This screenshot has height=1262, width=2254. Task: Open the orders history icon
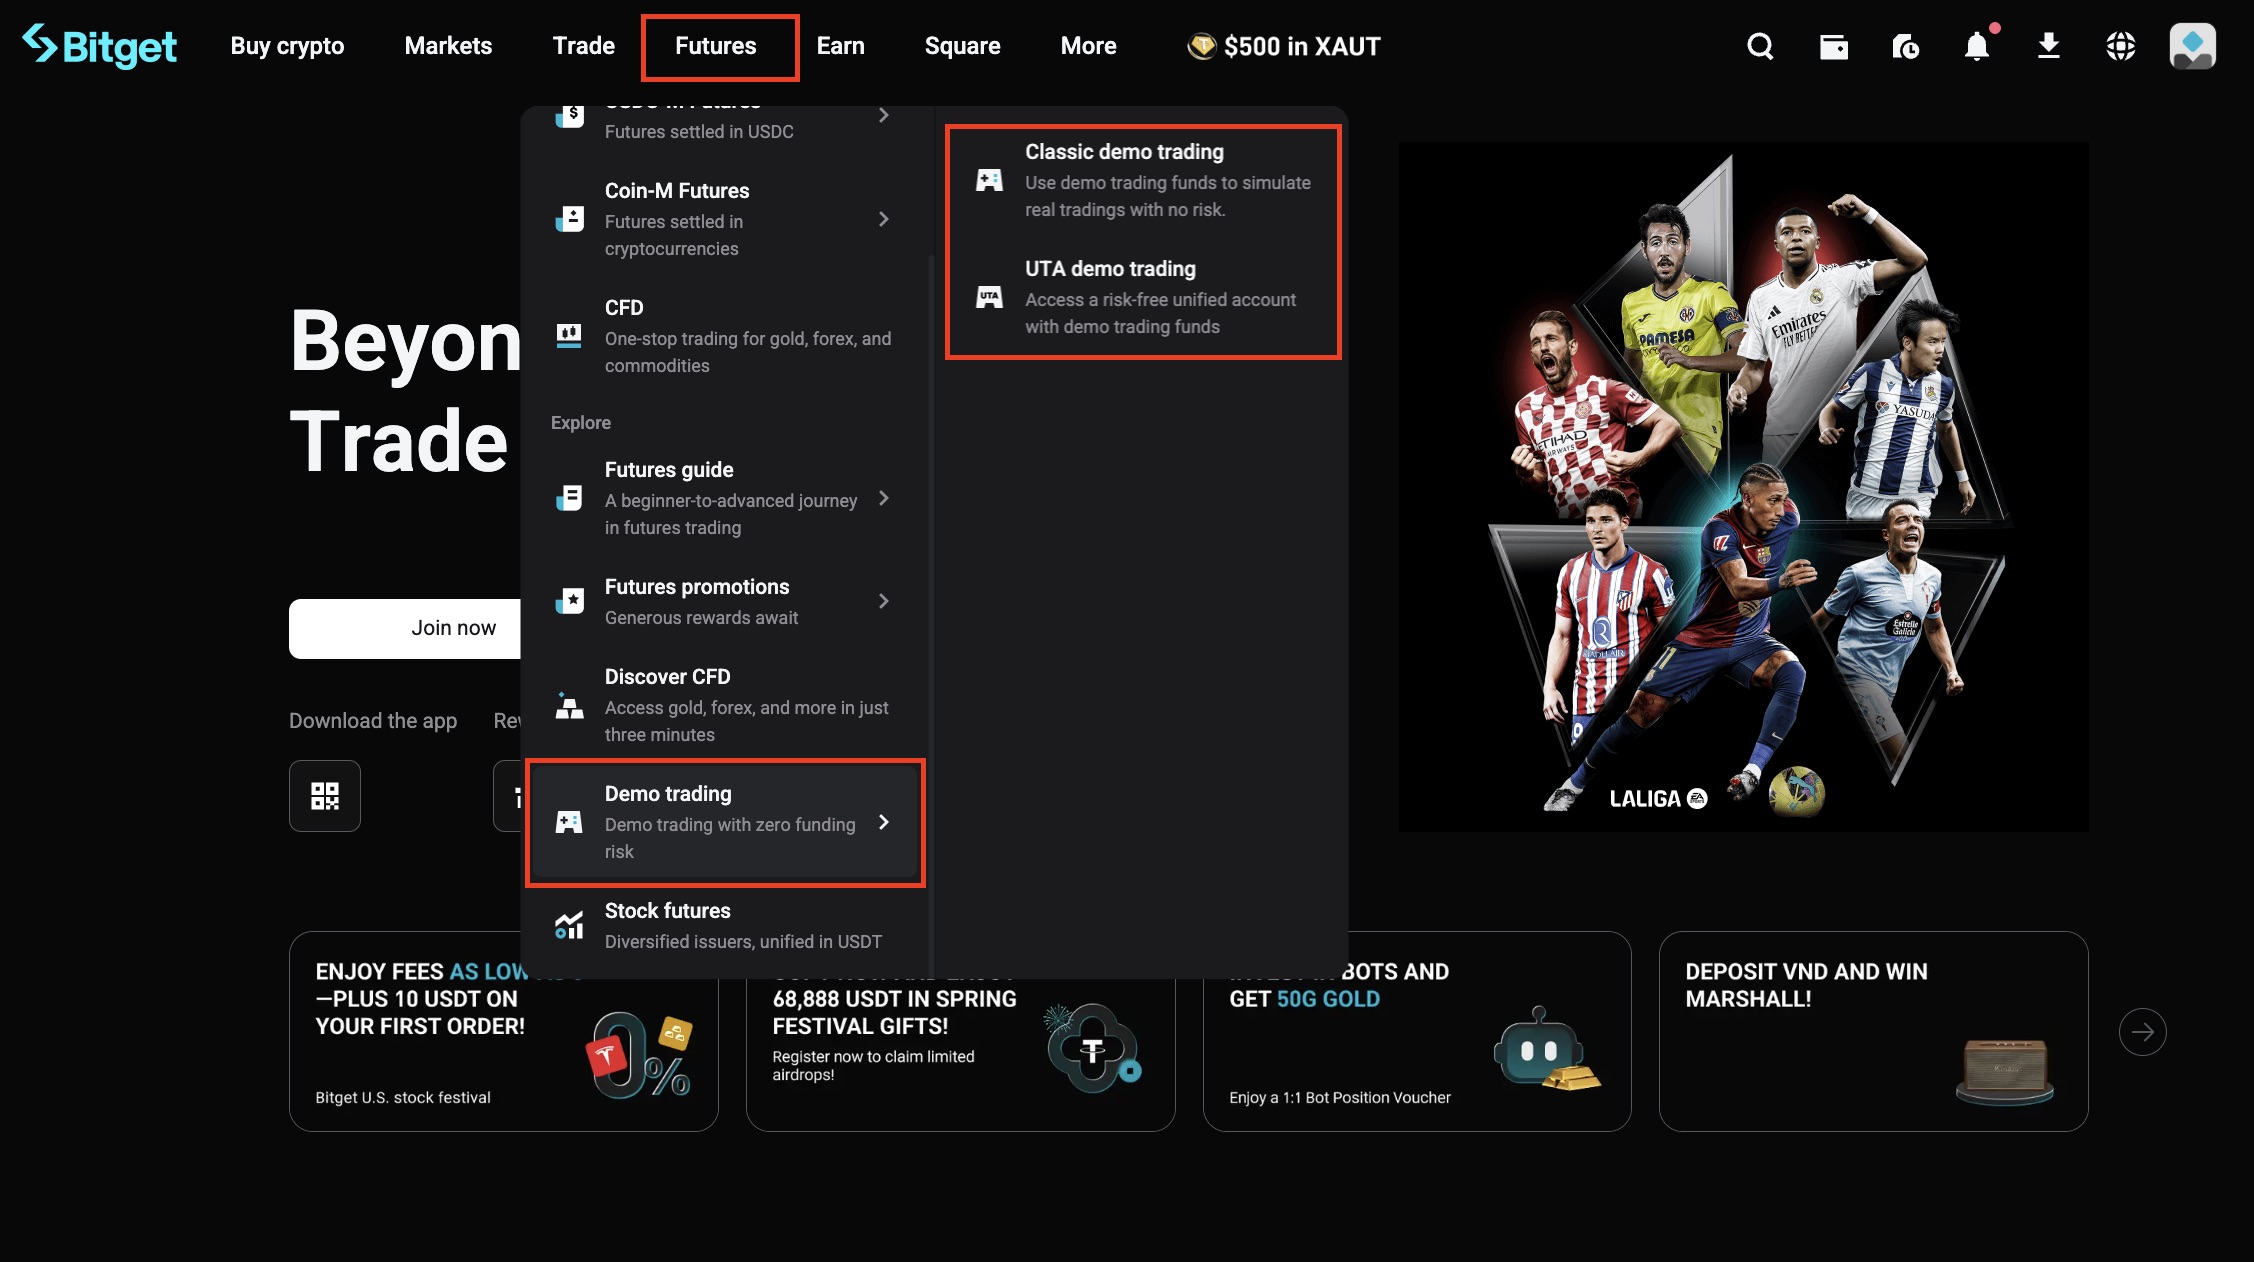[1905, 46]
